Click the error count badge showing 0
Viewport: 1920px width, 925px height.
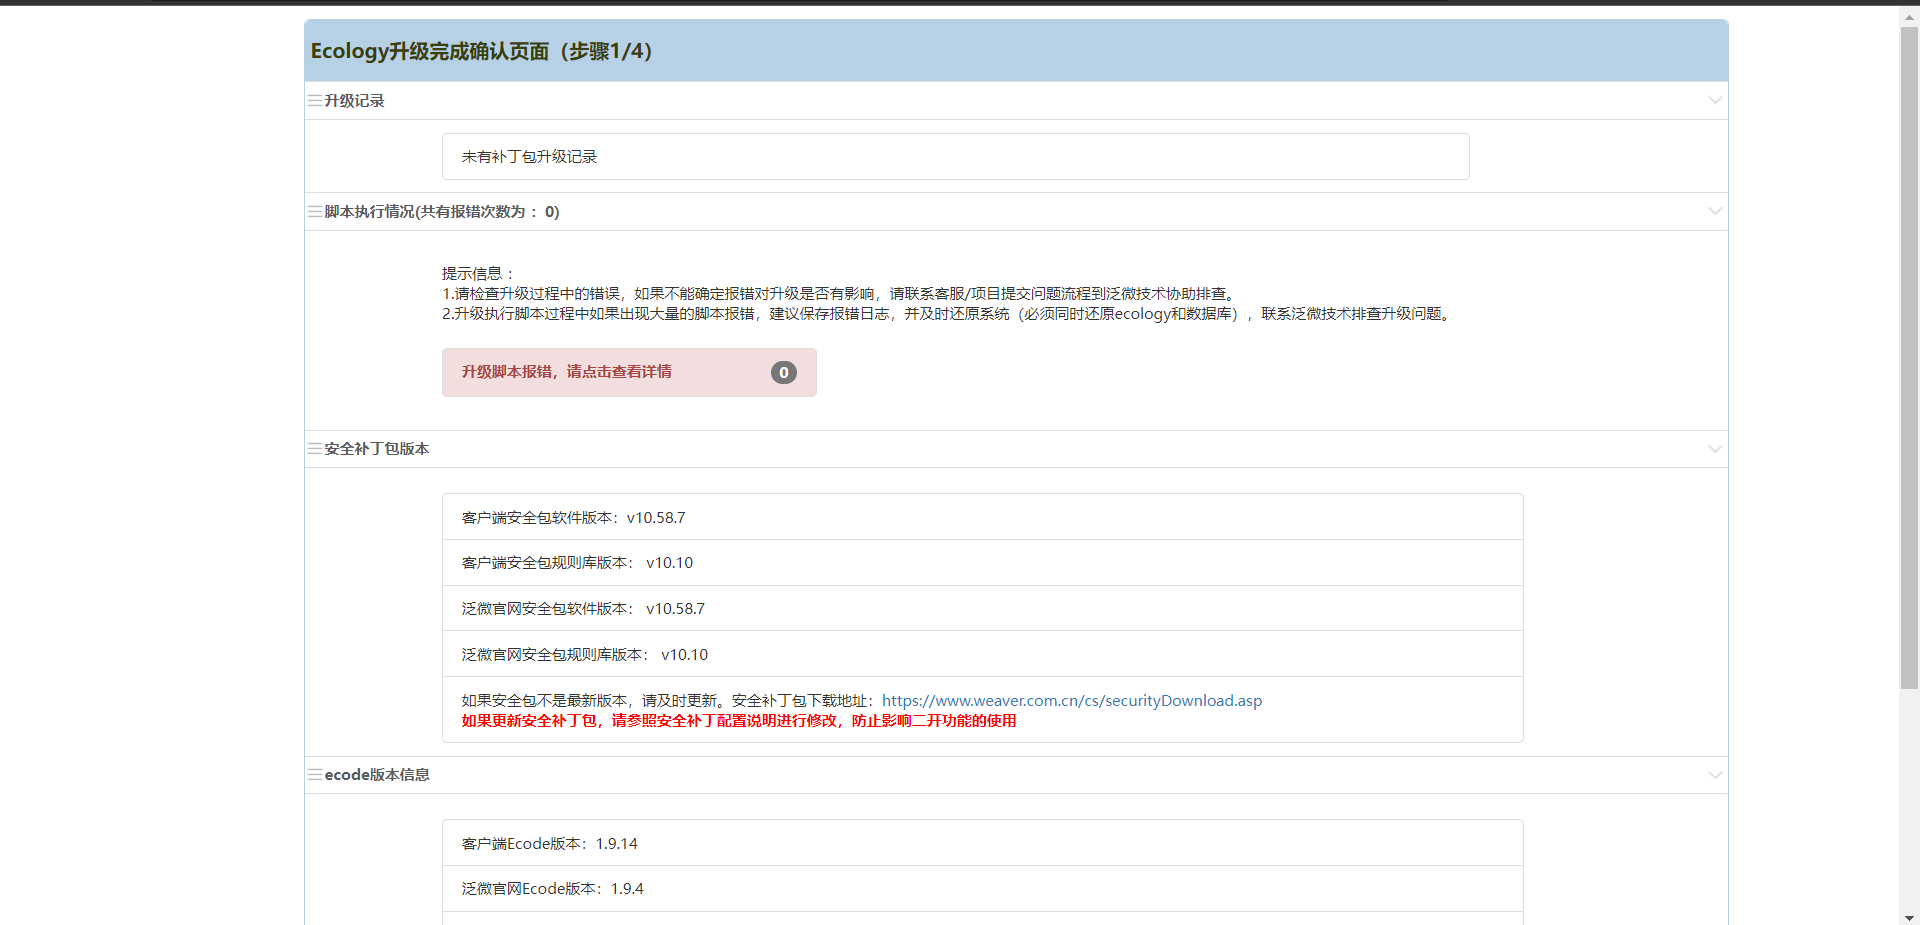pyautogui.click(x=784, y=372)
